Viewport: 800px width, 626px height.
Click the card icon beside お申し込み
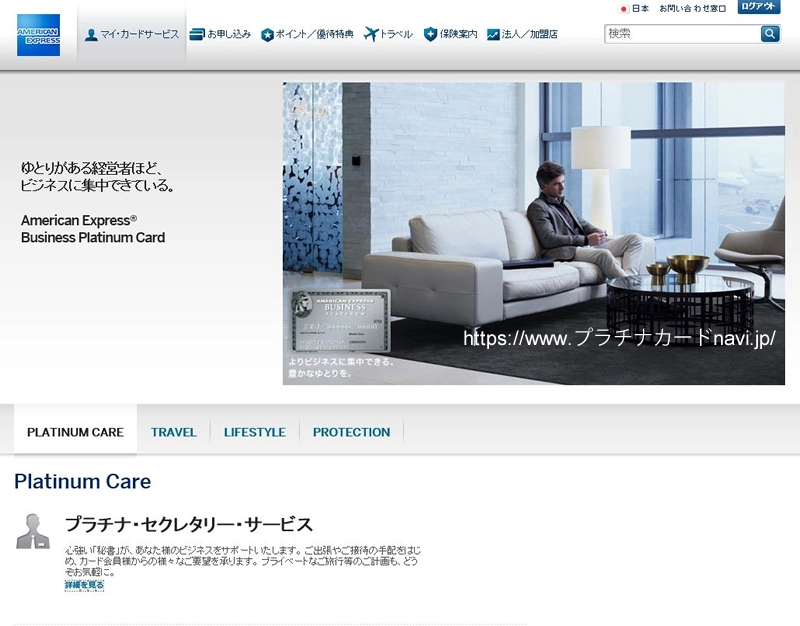197,35
